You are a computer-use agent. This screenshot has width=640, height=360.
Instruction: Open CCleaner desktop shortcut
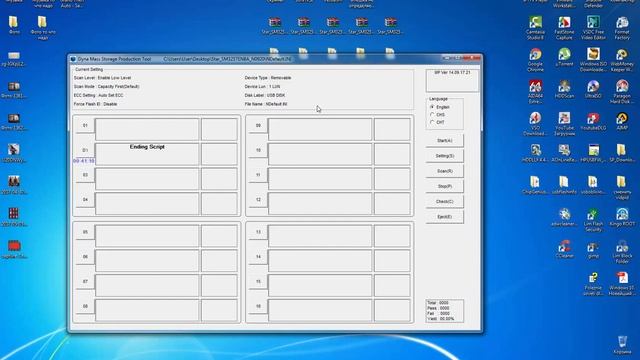point(564,249)
